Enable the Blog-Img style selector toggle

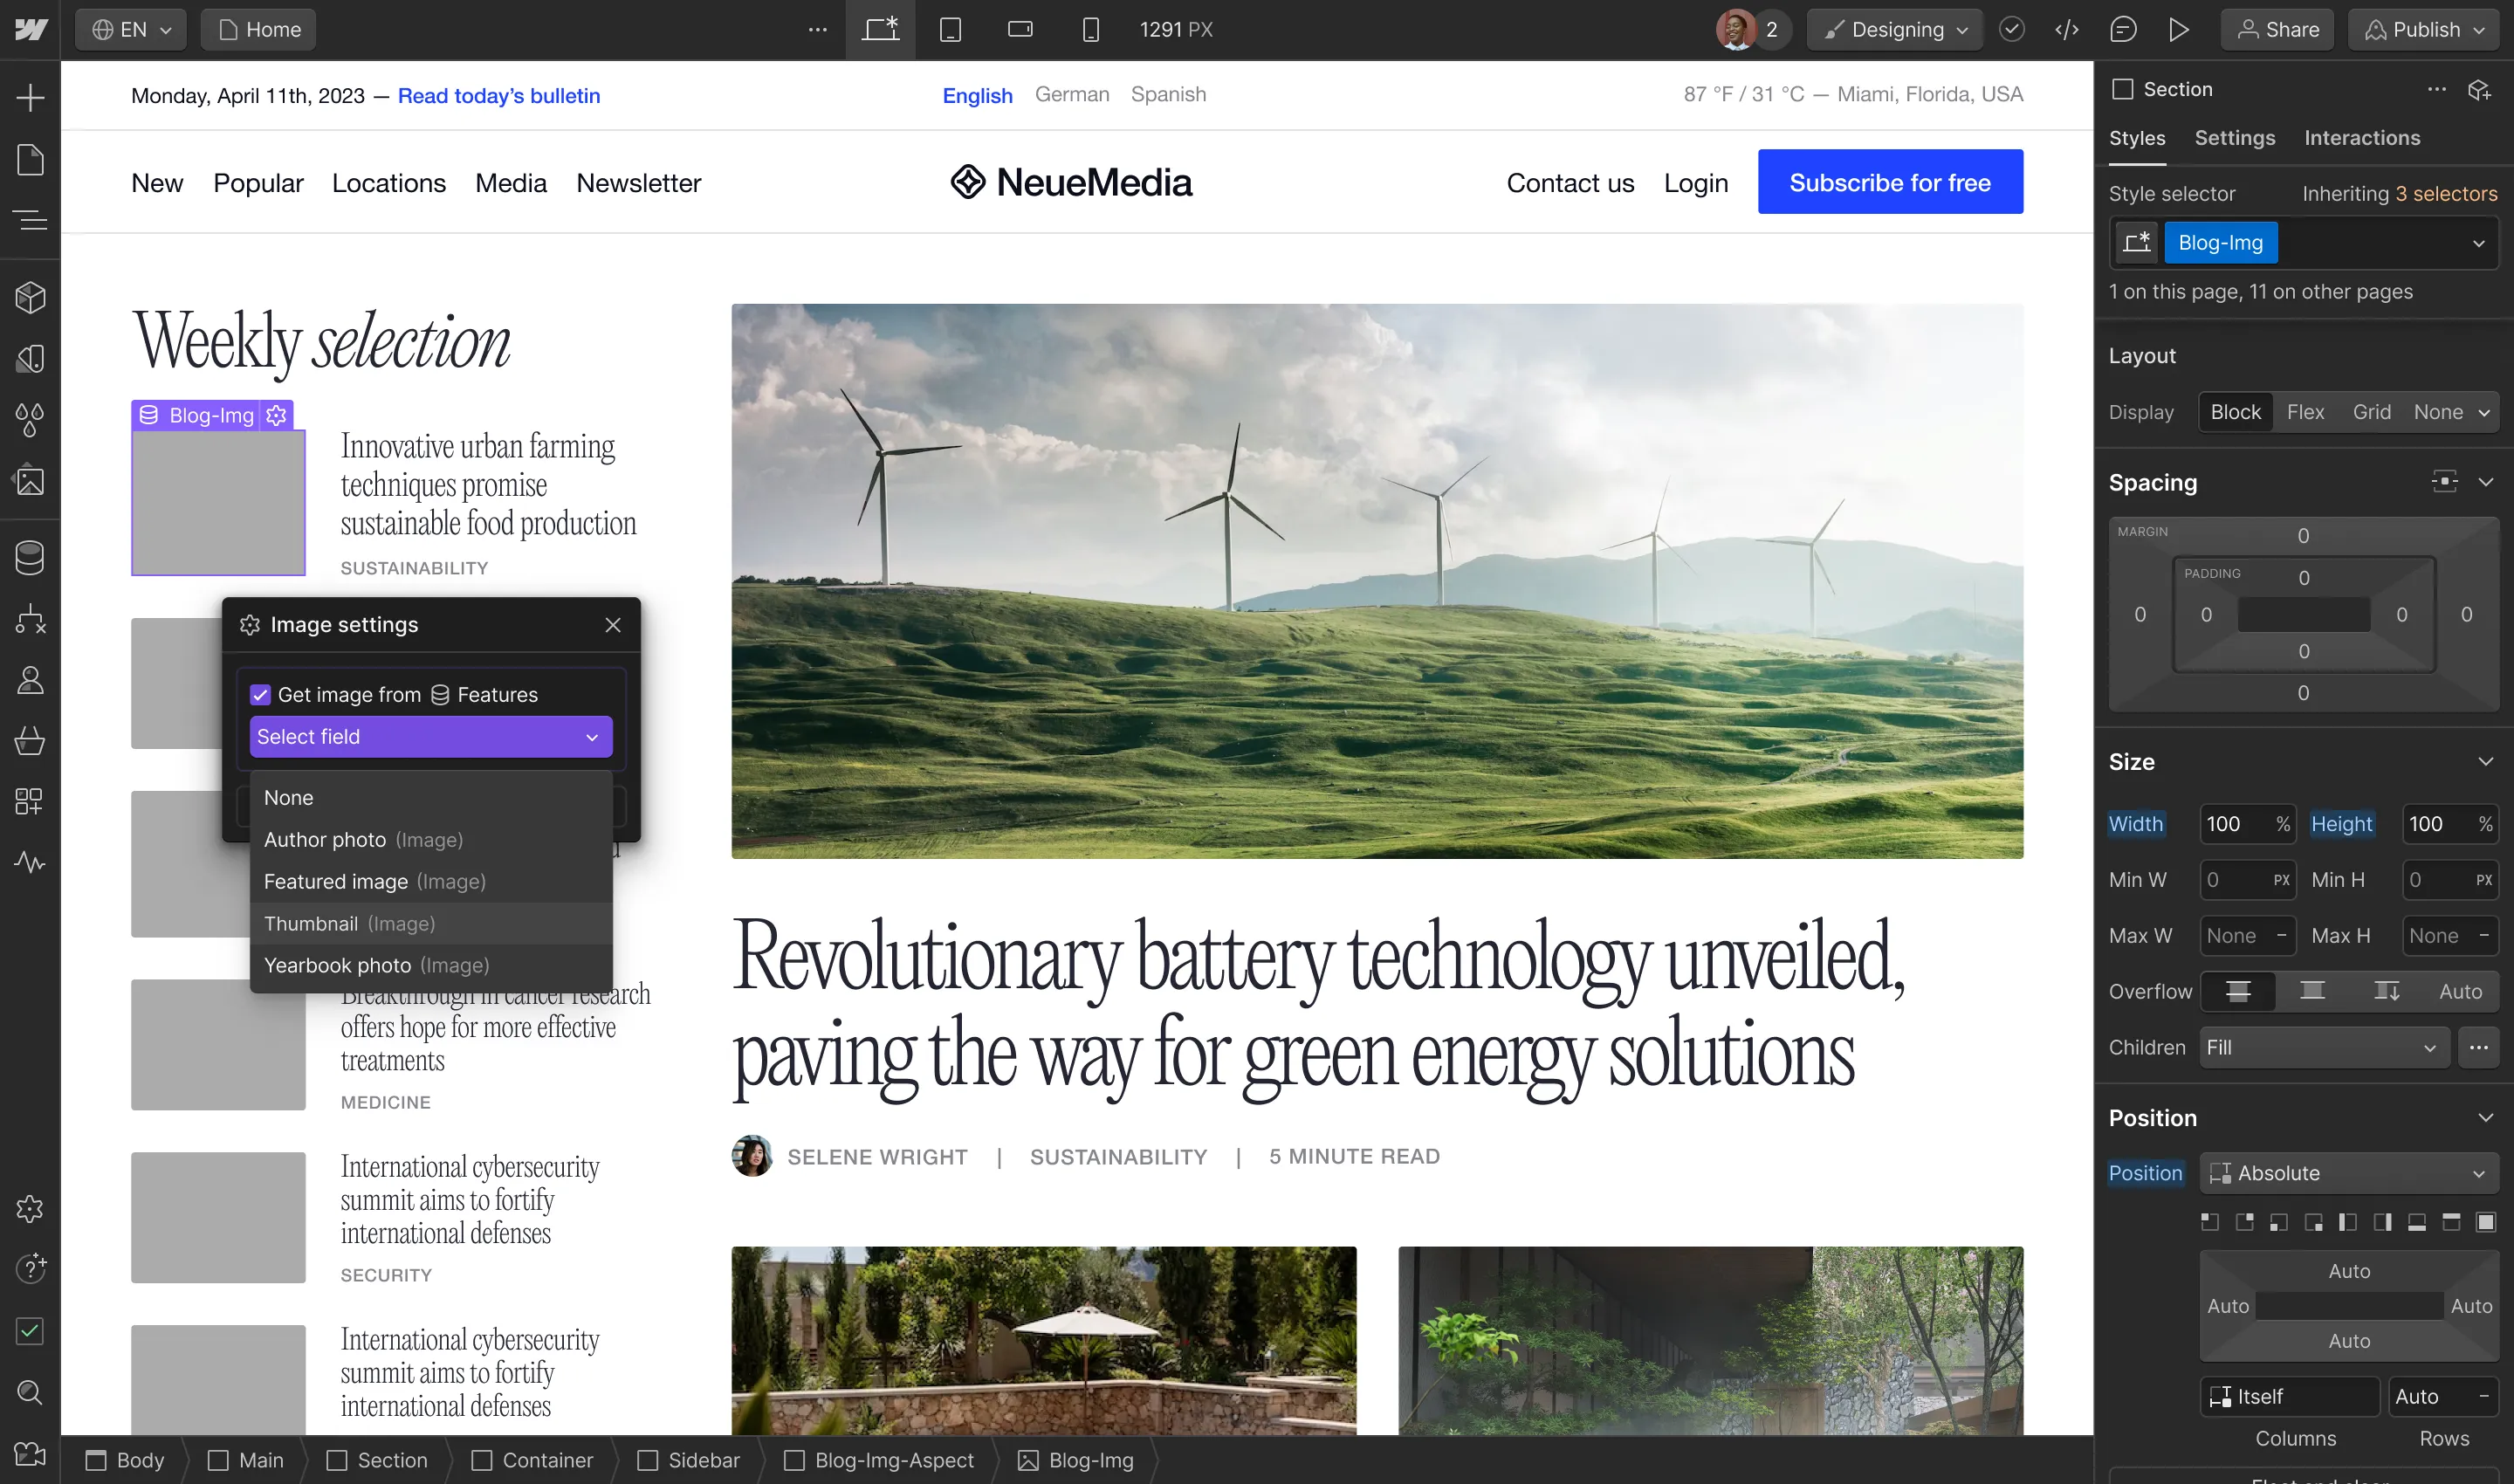click(2138, 242)
